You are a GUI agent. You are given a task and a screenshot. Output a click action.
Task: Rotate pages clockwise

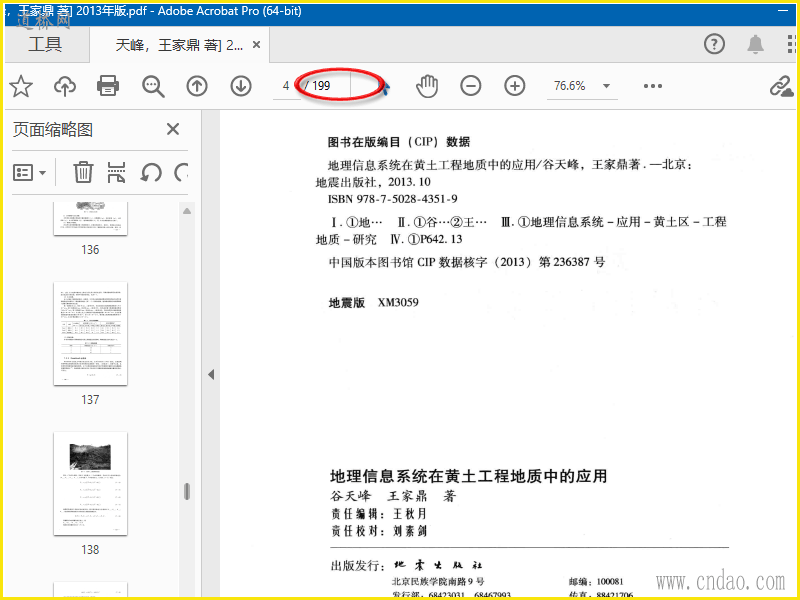(181, 172)
